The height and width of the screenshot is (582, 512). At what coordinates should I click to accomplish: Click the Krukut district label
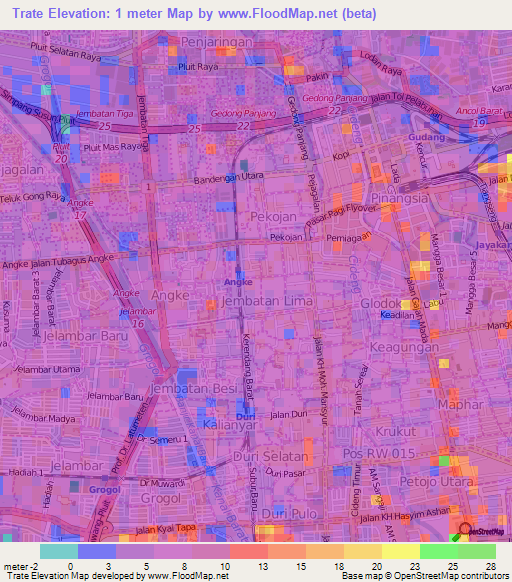pos(396,431)
